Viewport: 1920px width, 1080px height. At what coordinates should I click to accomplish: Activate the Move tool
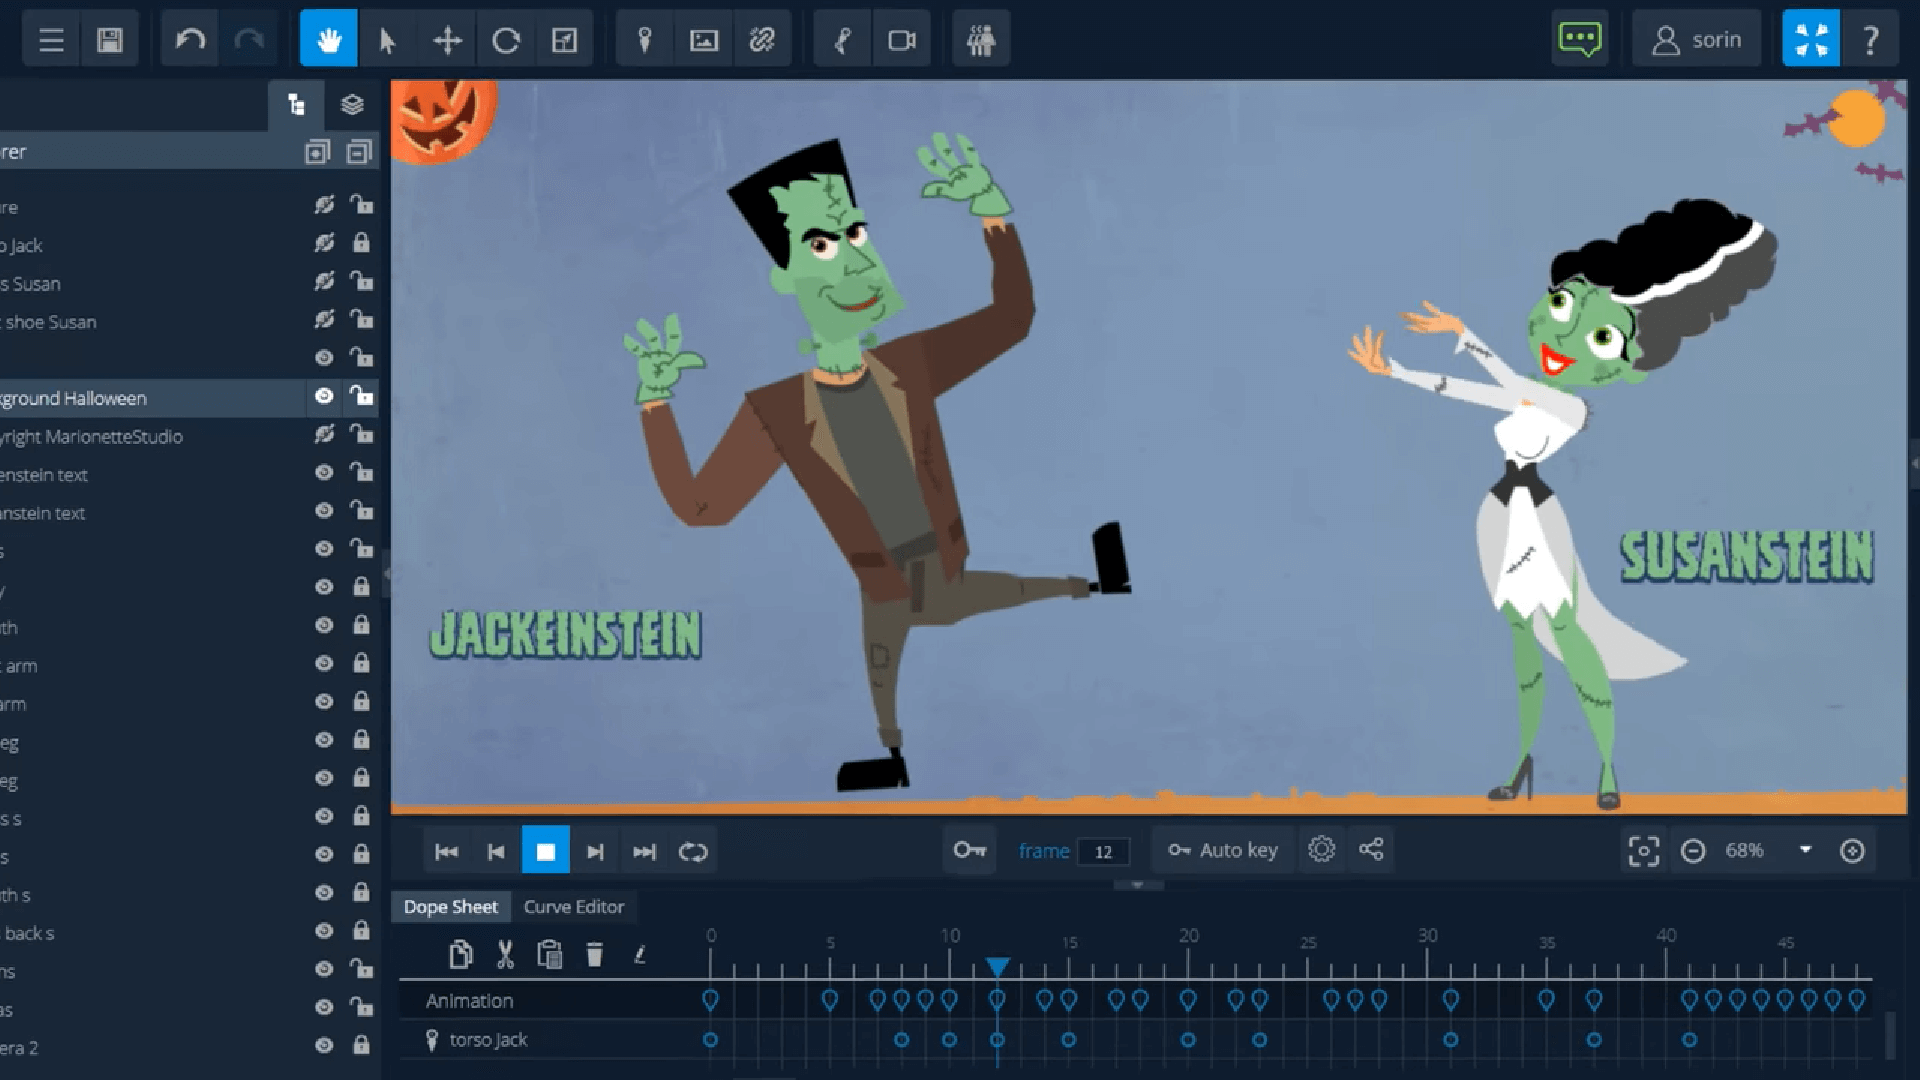(x=447, y=38)
